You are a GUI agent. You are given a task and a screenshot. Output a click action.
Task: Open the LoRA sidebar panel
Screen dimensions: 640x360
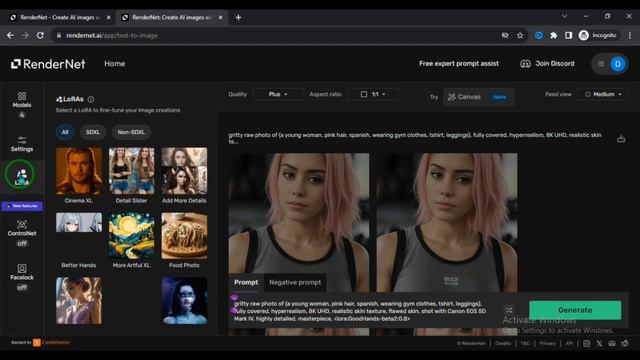21,176
